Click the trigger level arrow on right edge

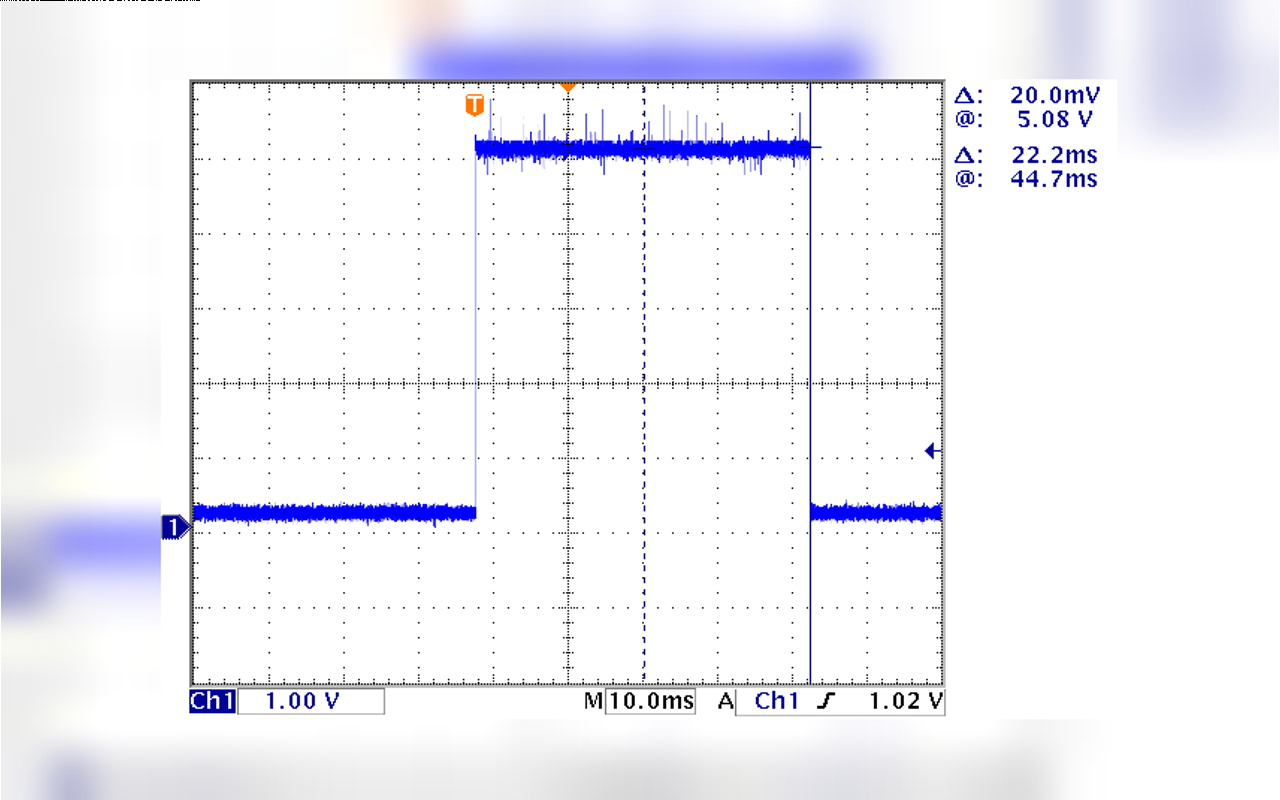click(x=933, y=451)
